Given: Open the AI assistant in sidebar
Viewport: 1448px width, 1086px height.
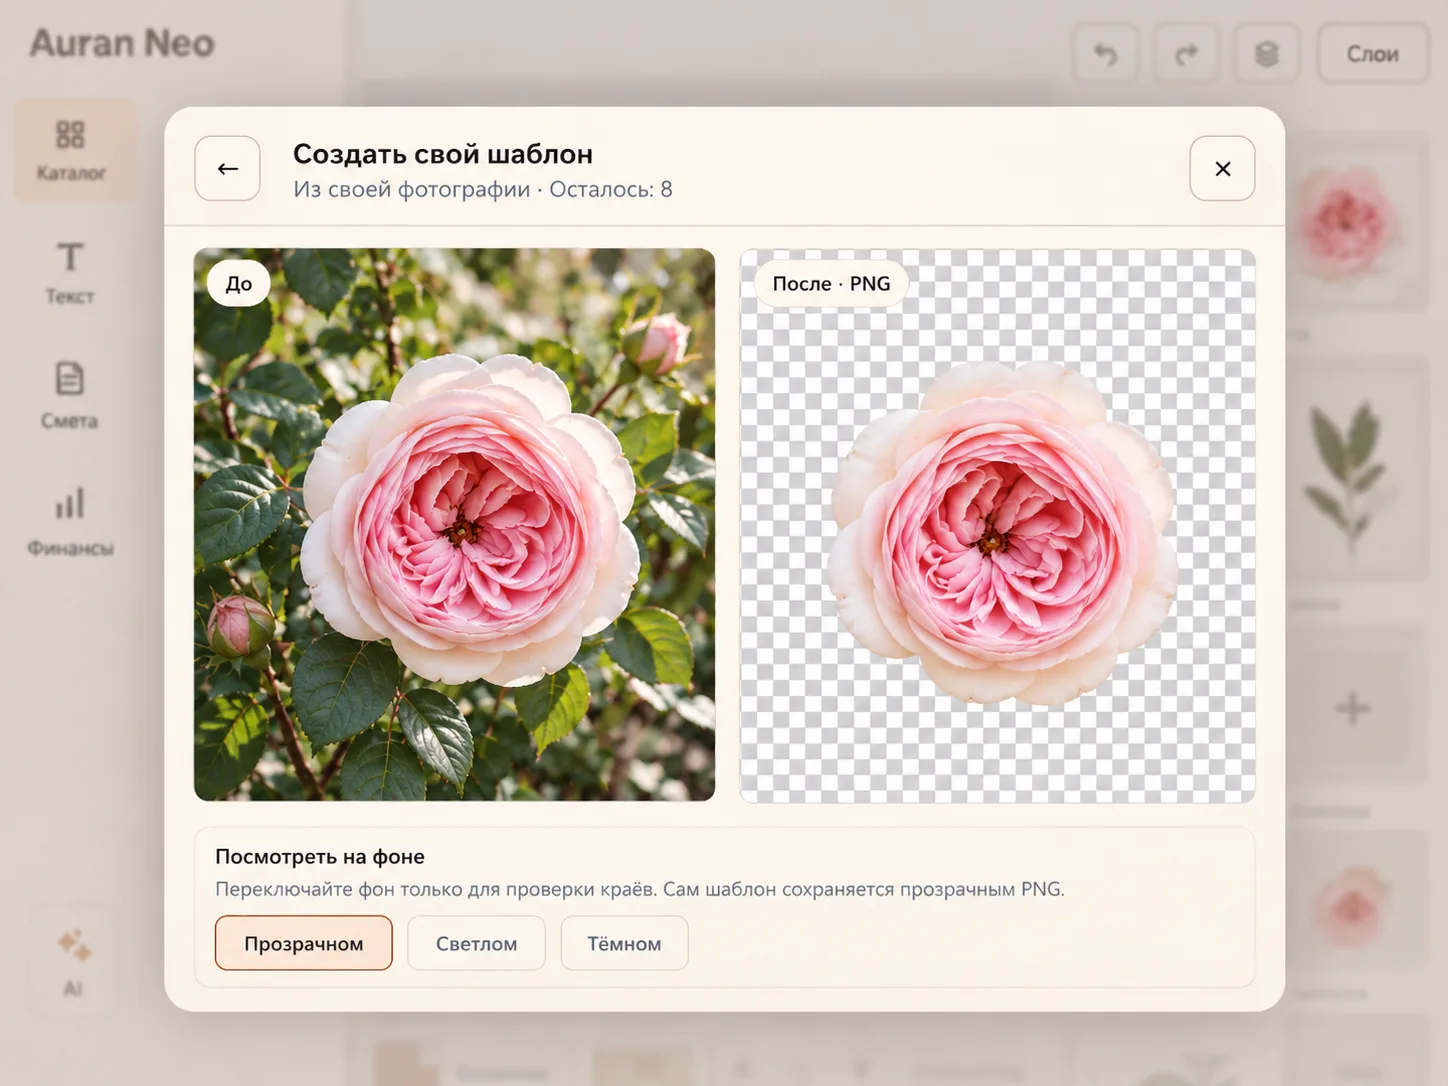Looking at the screenshot, I should 73,962.
